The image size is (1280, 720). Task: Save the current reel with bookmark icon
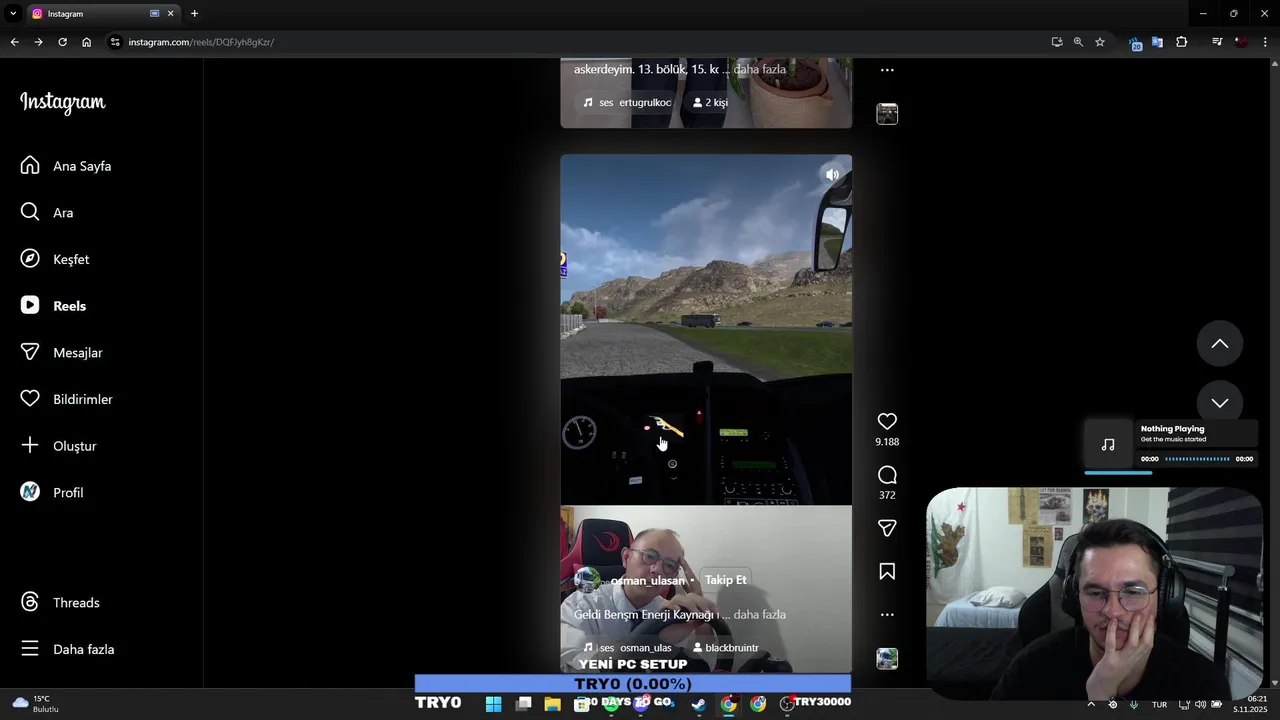[887, 572]
